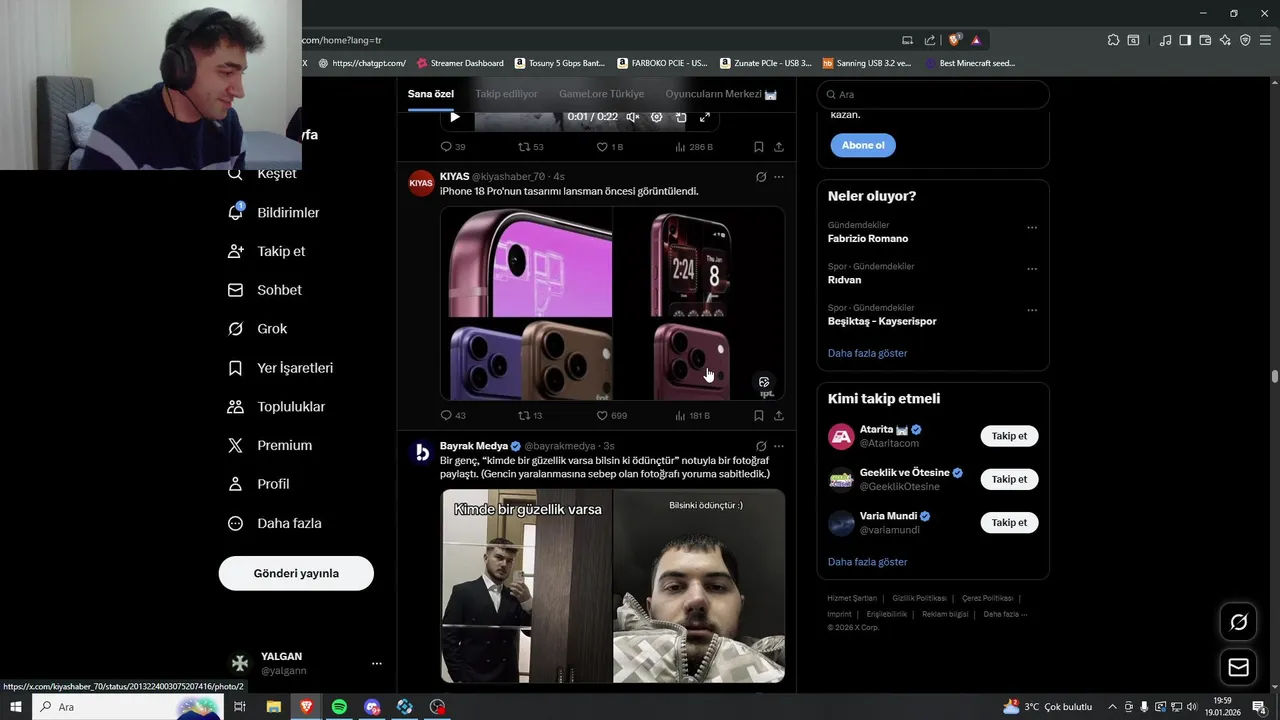Image resolution: width=1280 pixels, height=720 pixels.
Task: Open Brave Wallet toolbar icon
Action: (1205, 40)
